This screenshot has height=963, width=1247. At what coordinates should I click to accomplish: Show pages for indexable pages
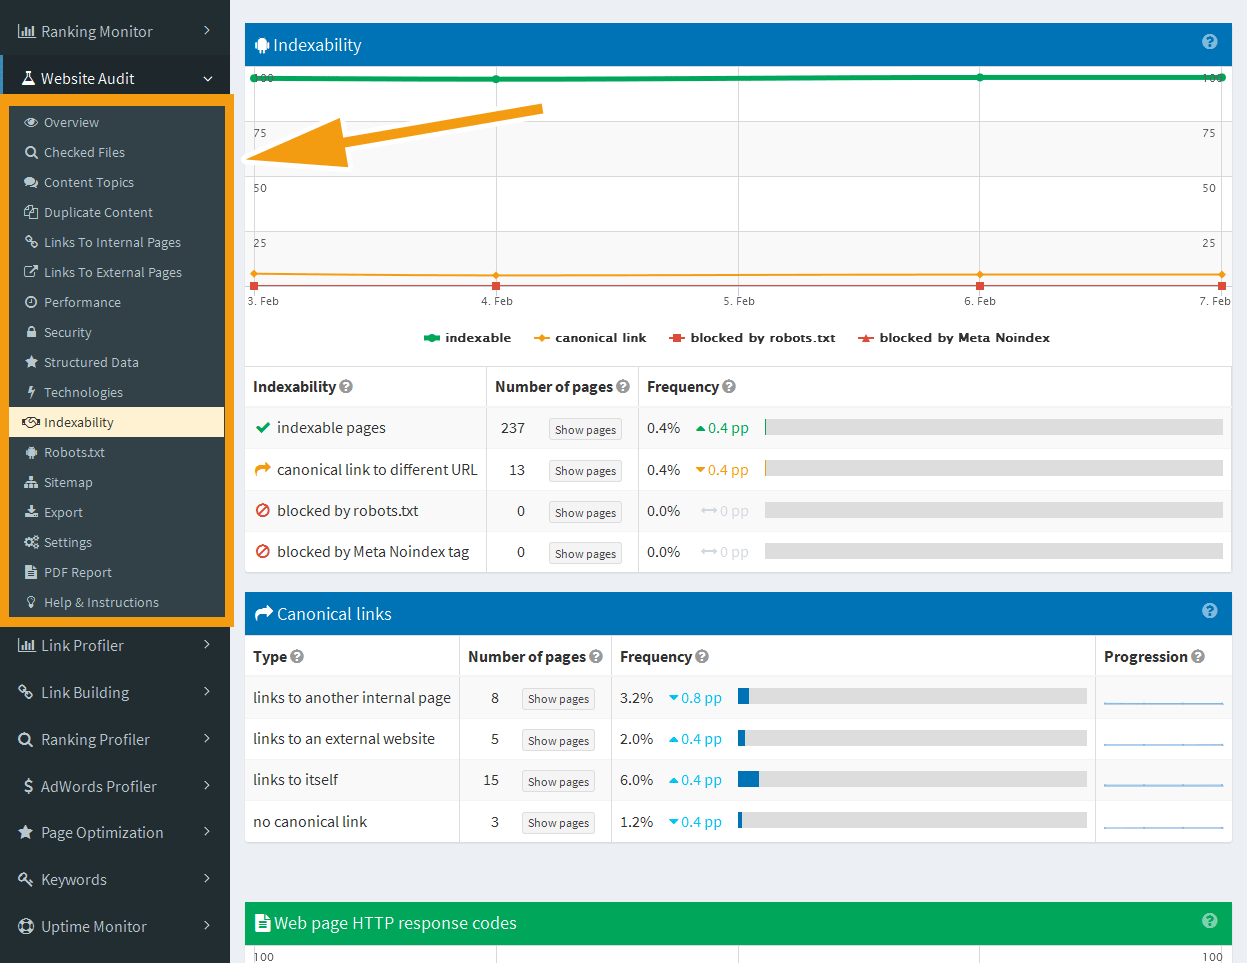584,428
